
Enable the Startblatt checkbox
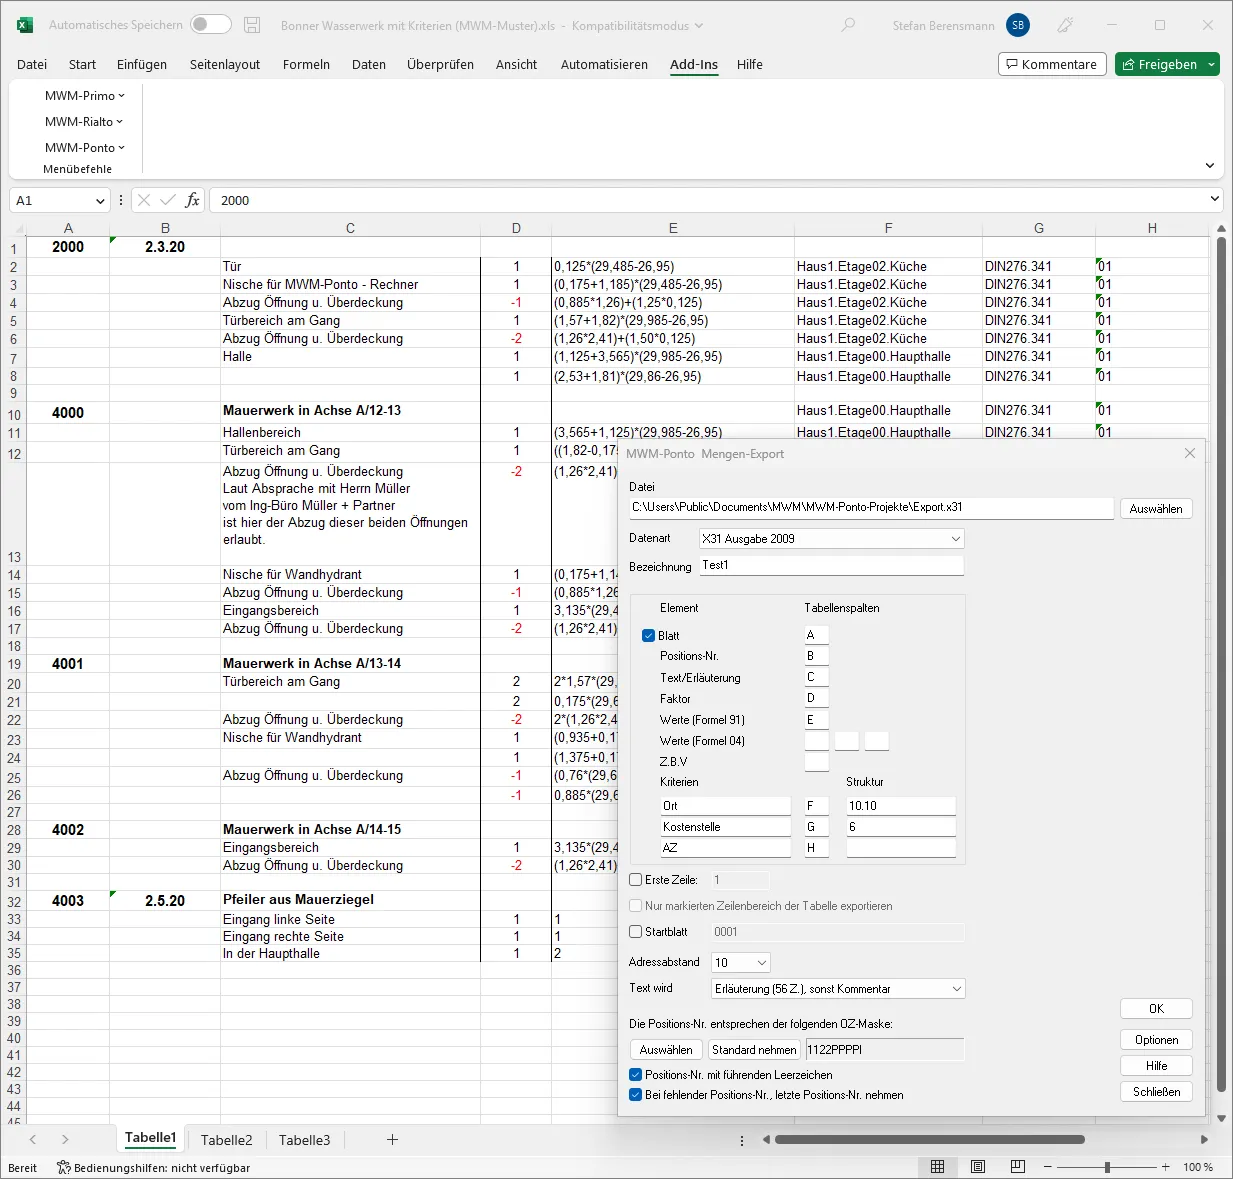636,931
